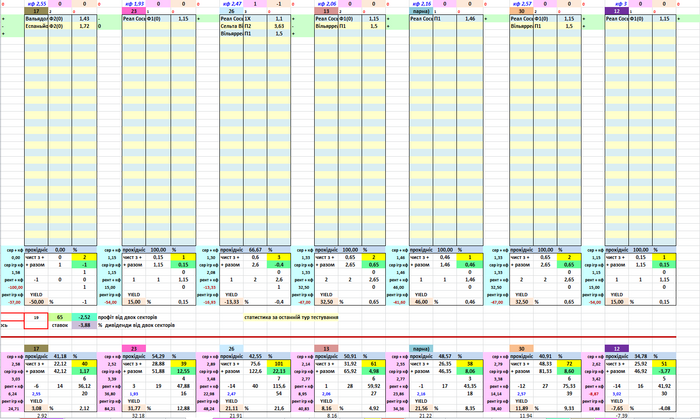Screen dimensions: 700x419
Task: Click the прохідність value '50,91'
Action: [350, 357]
